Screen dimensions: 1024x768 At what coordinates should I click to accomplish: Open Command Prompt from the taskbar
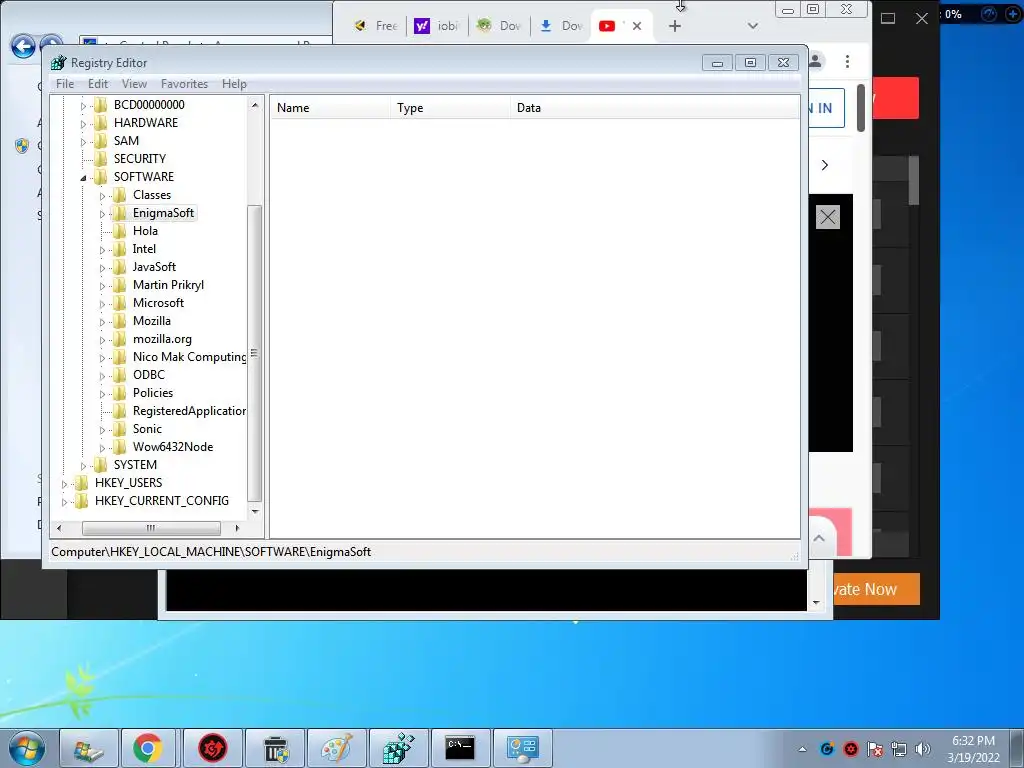coord(460,748)
